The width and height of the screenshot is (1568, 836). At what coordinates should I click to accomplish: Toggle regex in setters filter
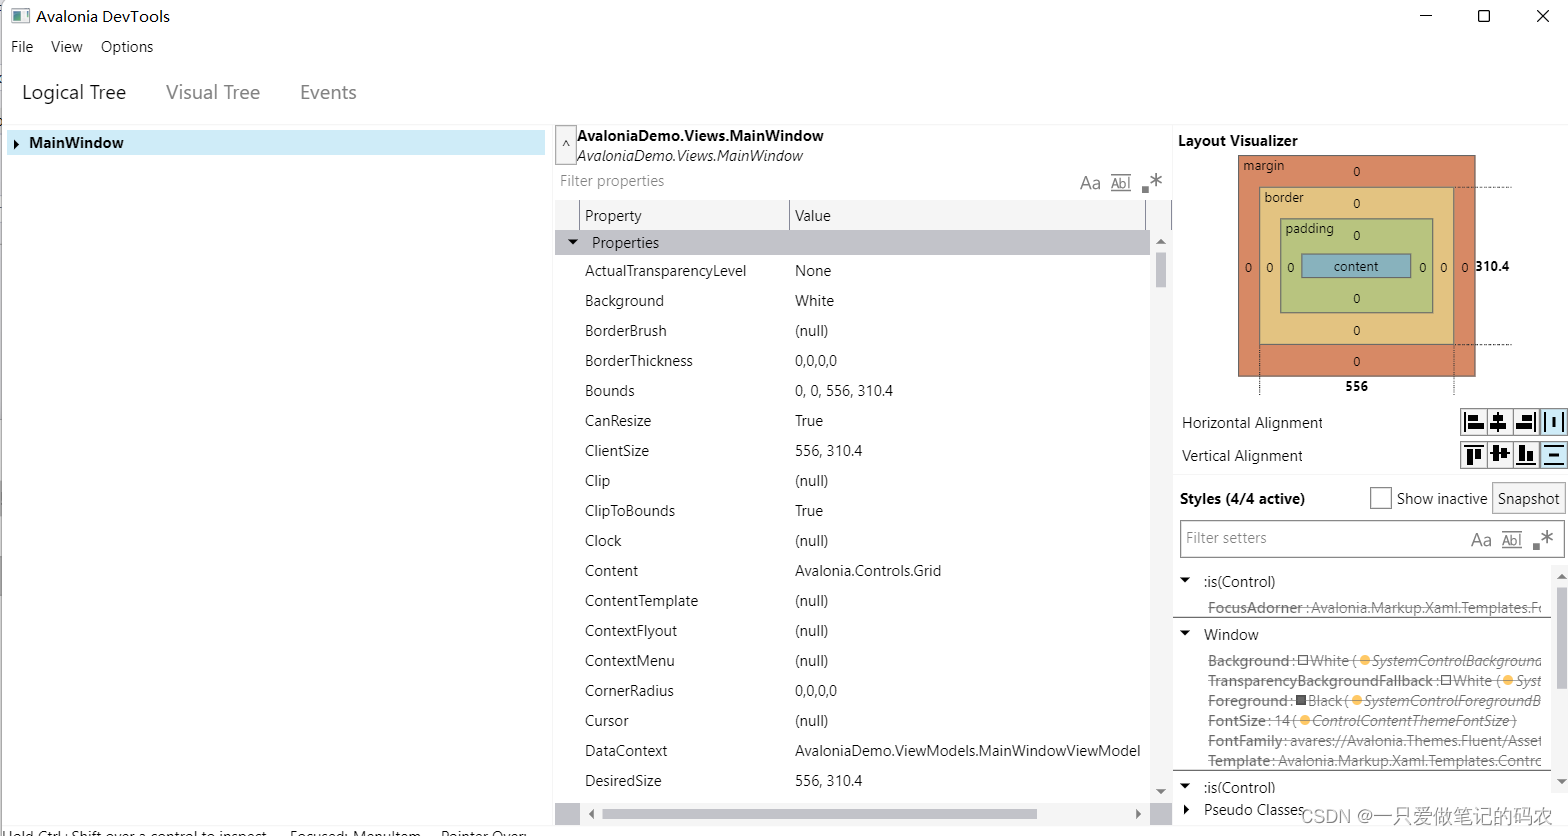pyautogui.click(x=1543, y=539)
